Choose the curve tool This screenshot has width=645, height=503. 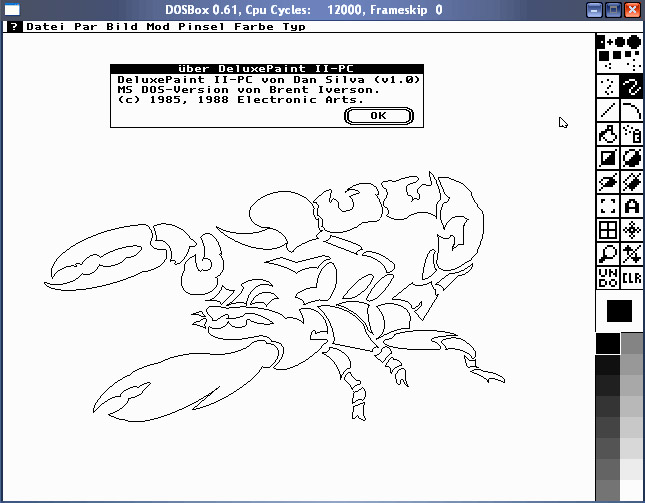point(631,110)
